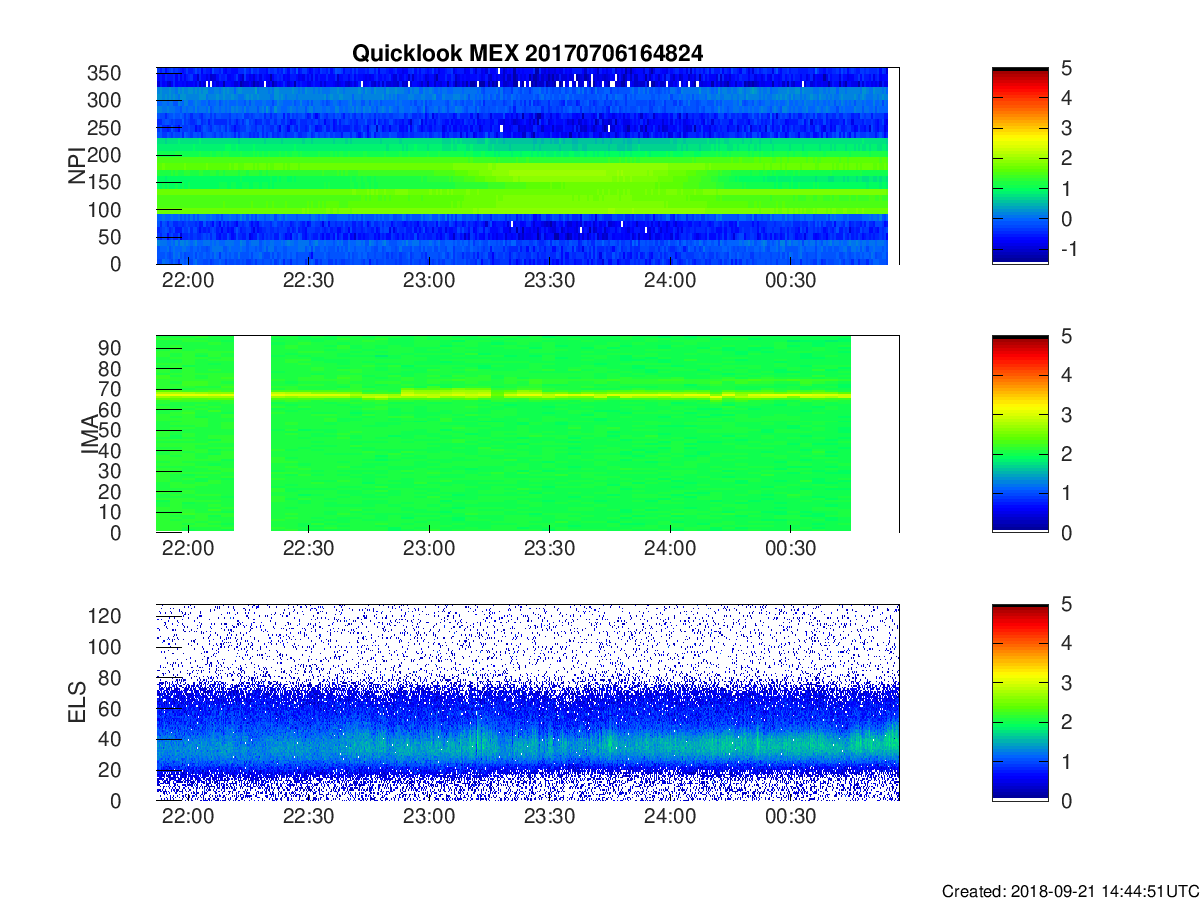
Task: Click the "-1" label on the NPI colorbar
Action: click(x=1067, y=249)
